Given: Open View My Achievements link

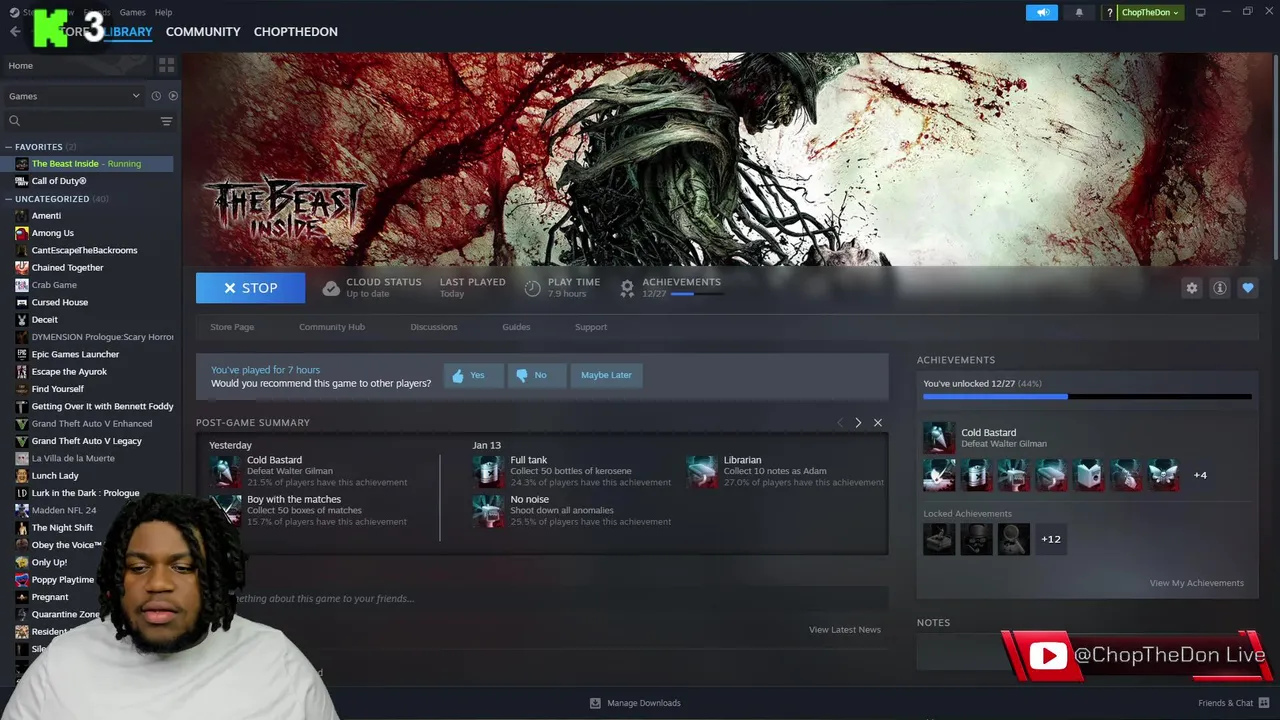Looking at the screenshot, I should coord(1196,583).
